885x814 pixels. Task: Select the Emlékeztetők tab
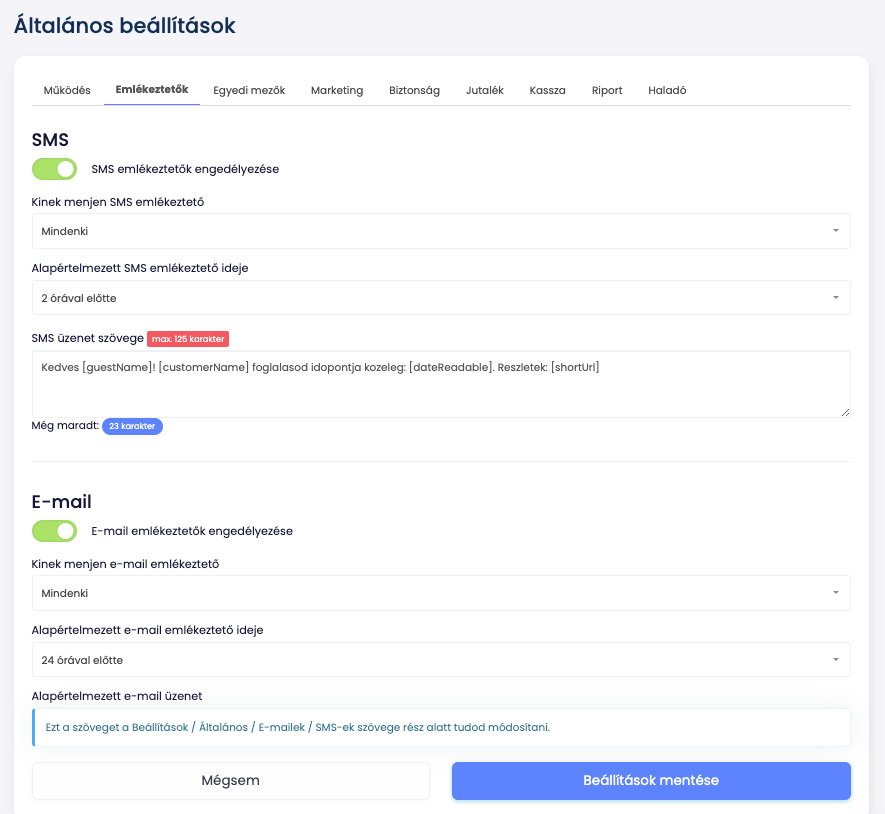pyautogui.click(x=152, y=90)
